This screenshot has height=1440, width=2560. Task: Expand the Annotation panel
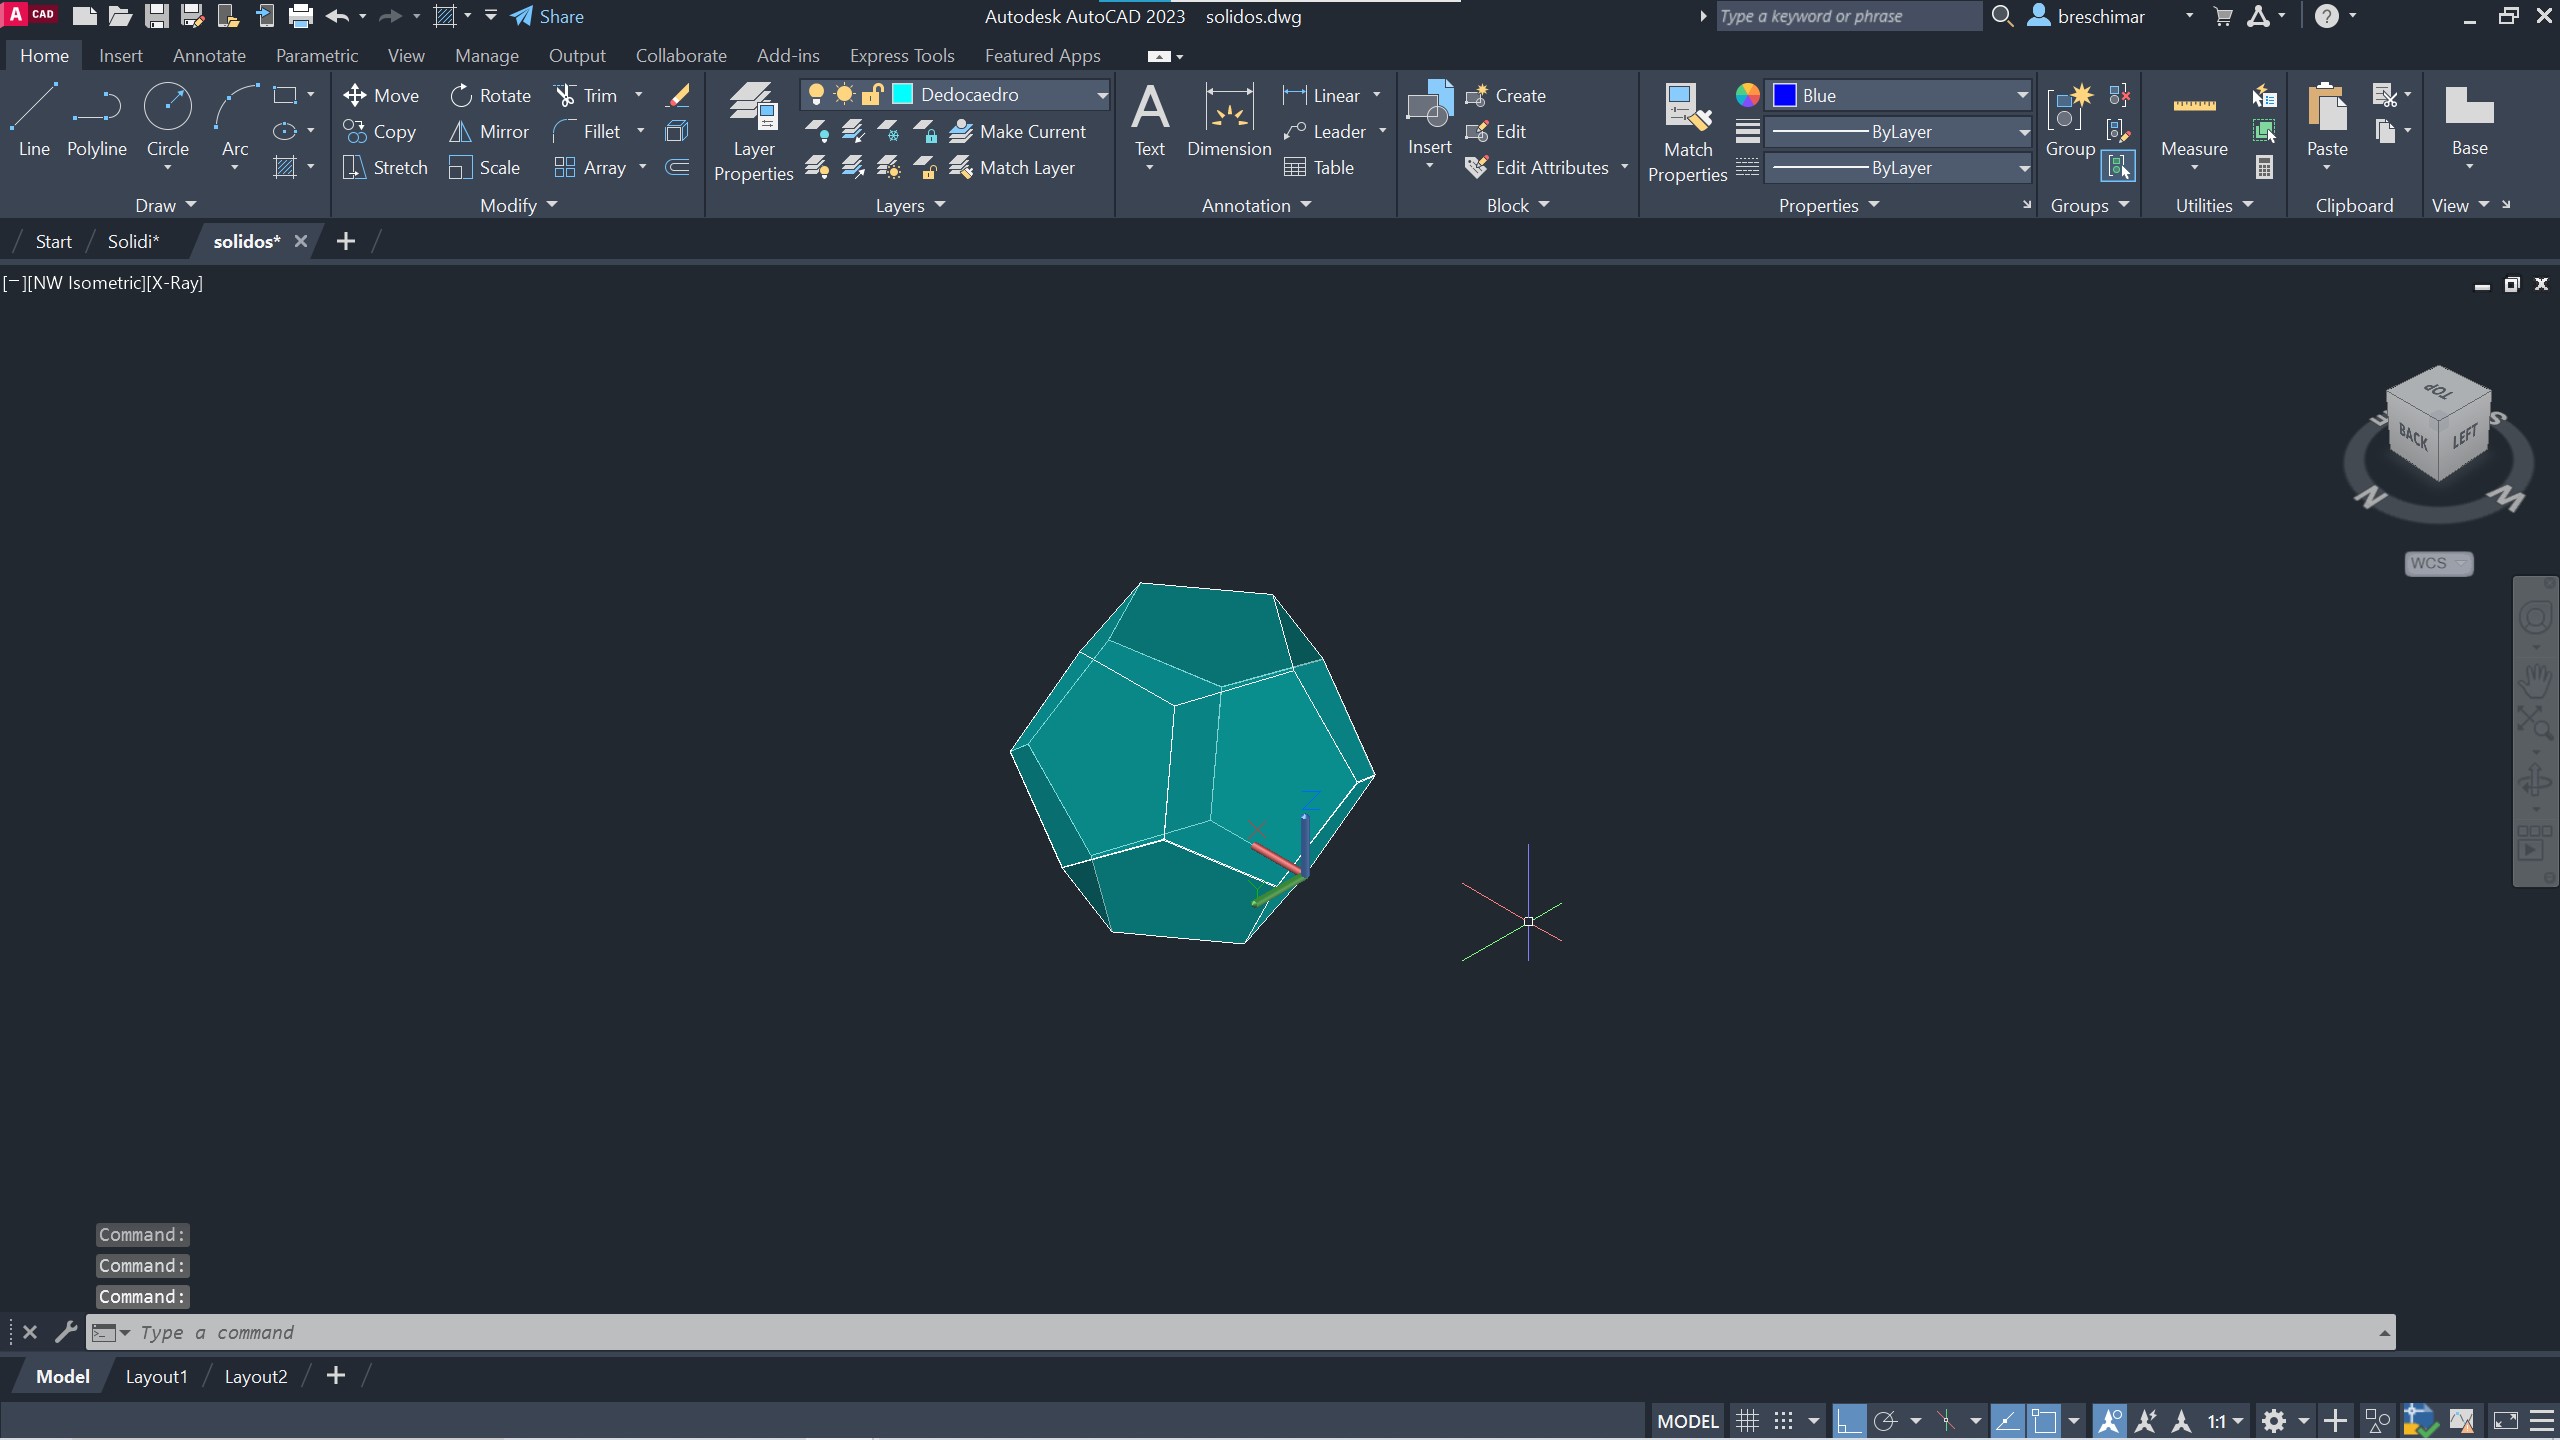pyautogui.click(x=1256, y=205)
